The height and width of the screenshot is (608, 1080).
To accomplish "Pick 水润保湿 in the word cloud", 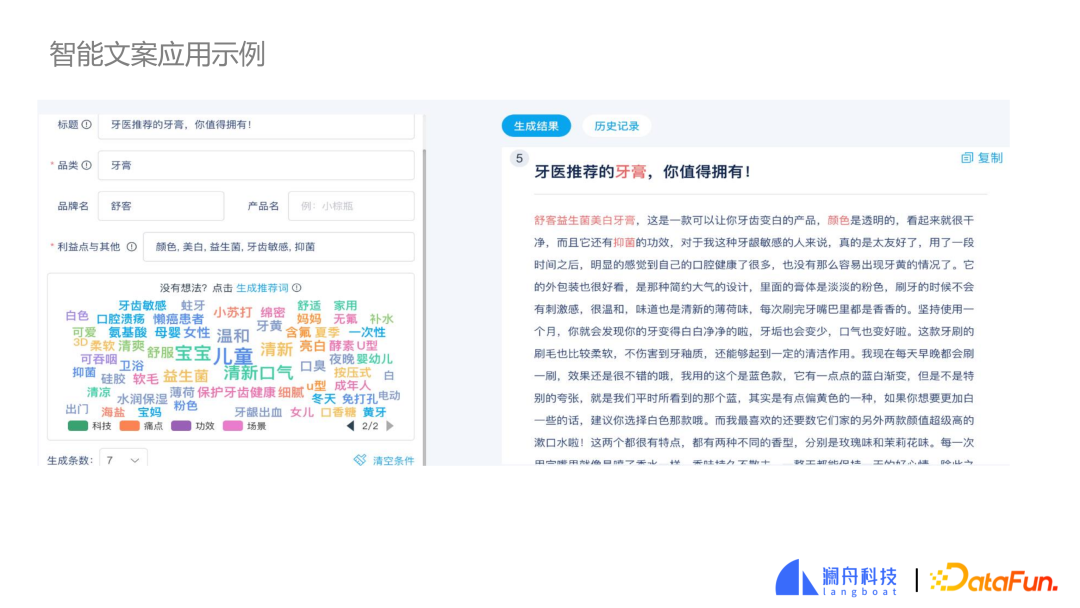I will (x=142, y=399).
